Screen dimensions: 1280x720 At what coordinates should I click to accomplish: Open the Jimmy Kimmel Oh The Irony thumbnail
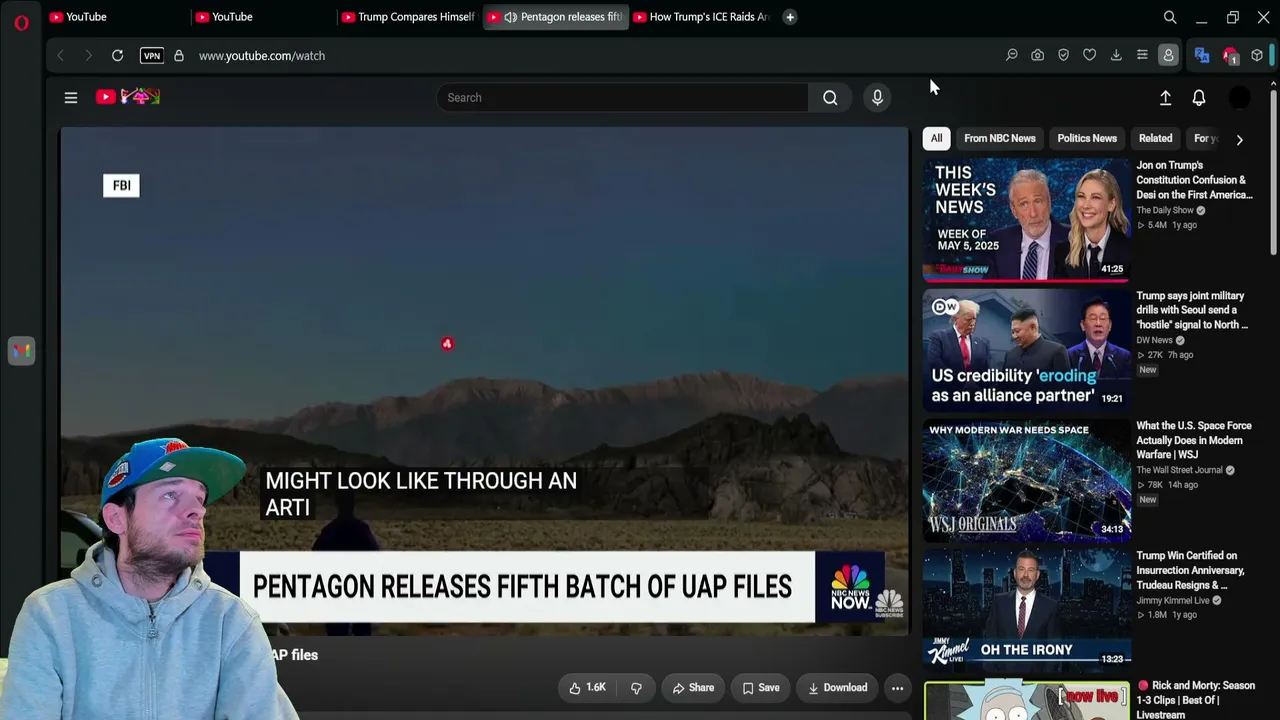(x=1026, y=609)
